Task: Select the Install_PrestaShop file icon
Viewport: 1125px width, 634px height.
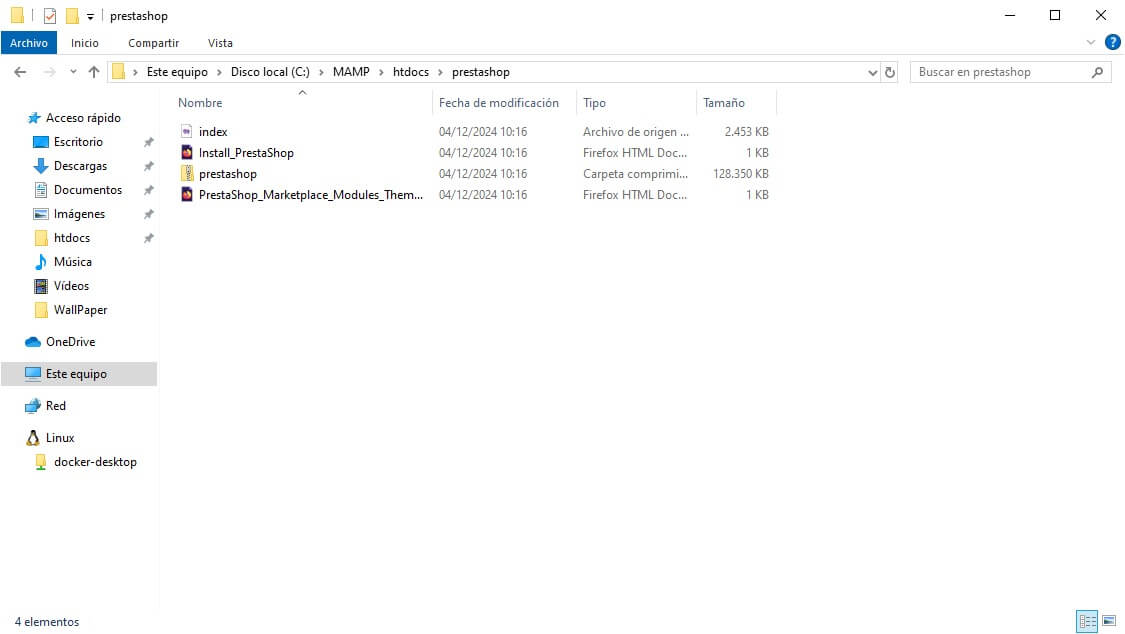Action: click(187, 152)
